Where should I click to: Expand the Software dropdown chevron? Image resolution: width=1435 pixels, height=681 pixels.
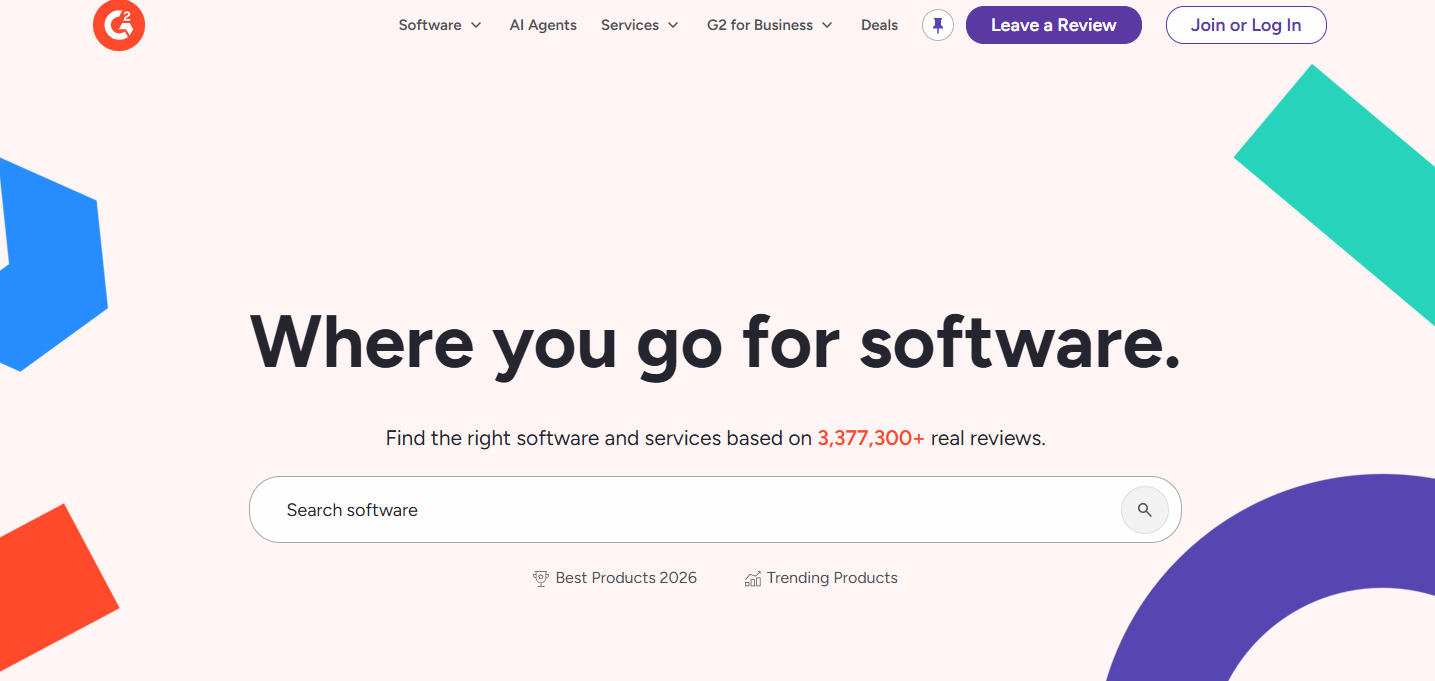pyautogui.click(x=476, y=25)
